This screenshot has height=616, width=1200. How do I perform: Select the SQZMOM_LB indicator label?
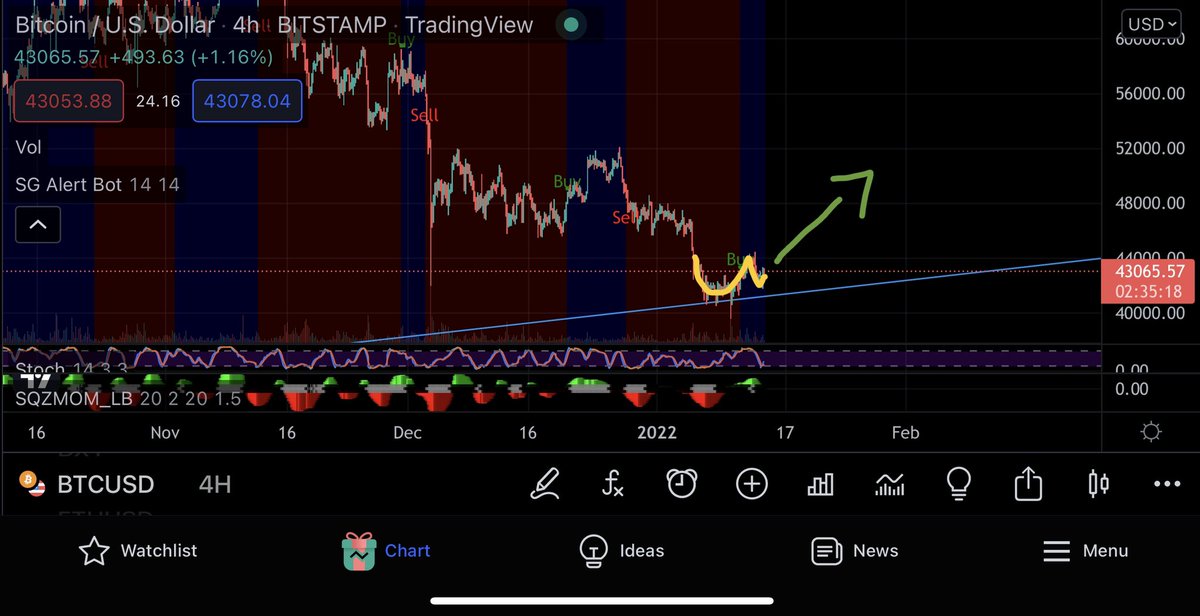[128, 399]
